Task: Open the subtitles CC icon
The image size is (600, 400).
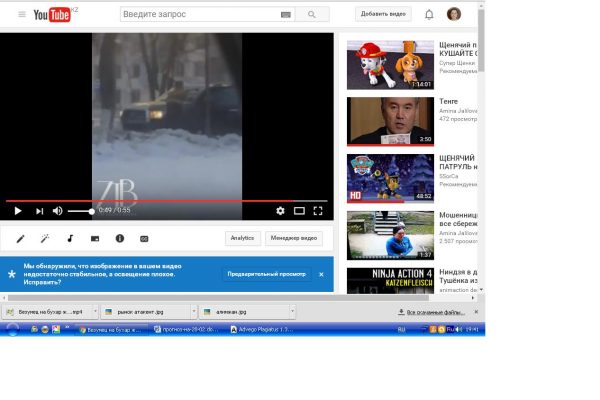Action: 144,239
